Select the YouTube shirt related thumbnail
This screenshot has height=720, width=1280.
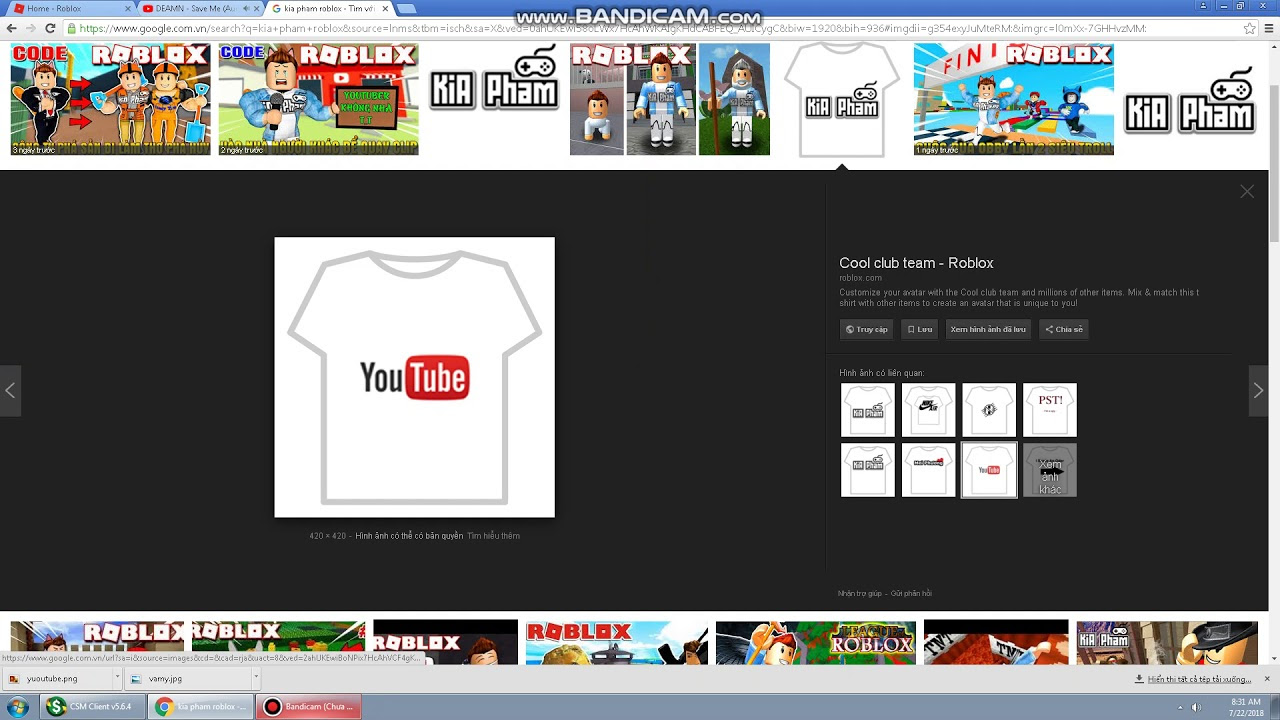[989, 470]
